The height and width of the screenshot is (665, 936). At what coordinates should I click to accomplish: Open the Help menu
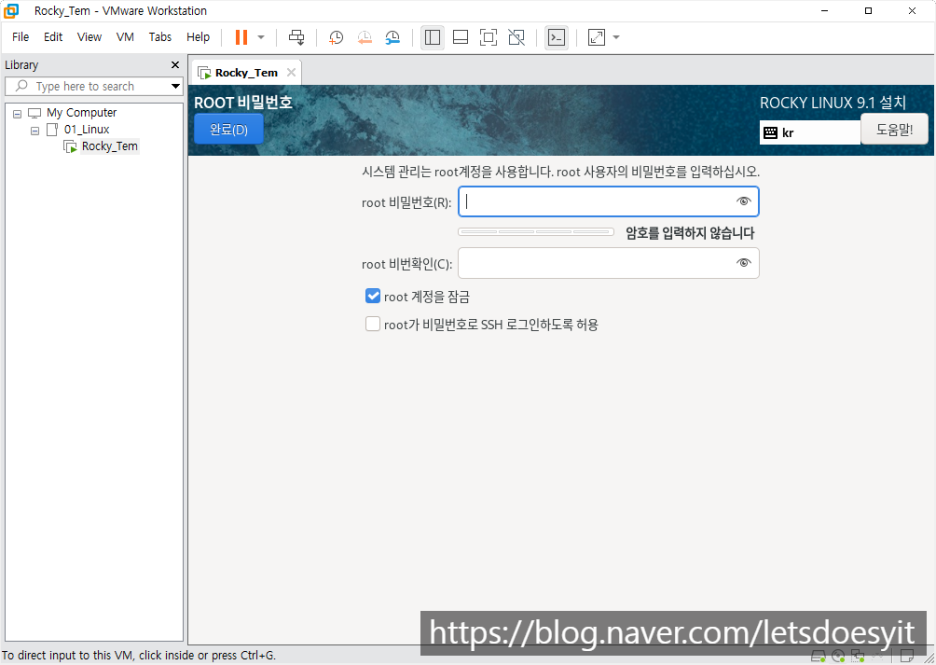click(x=198, y=37)
